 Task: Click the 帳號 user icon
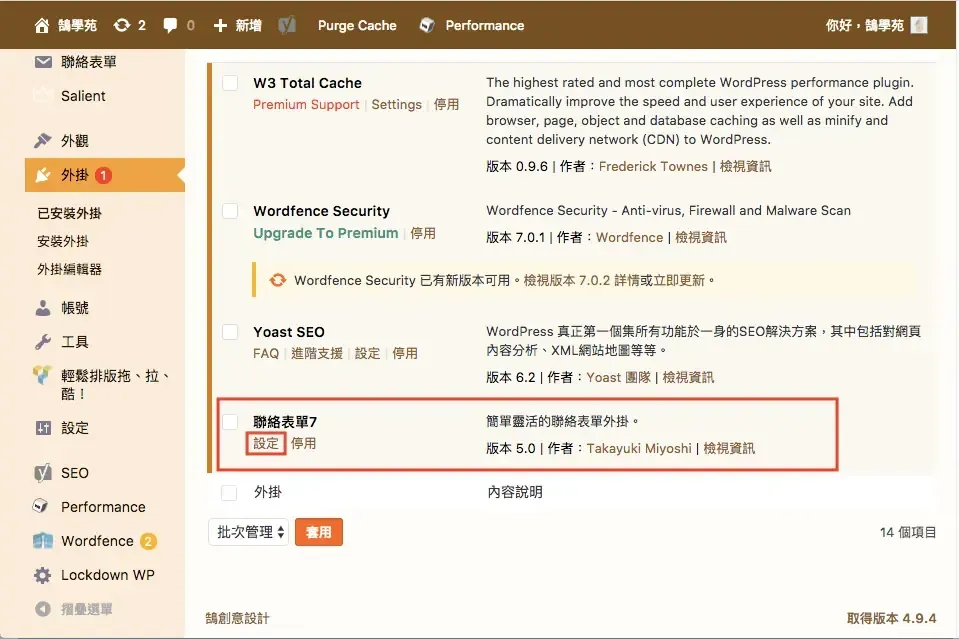click(43, 308)
